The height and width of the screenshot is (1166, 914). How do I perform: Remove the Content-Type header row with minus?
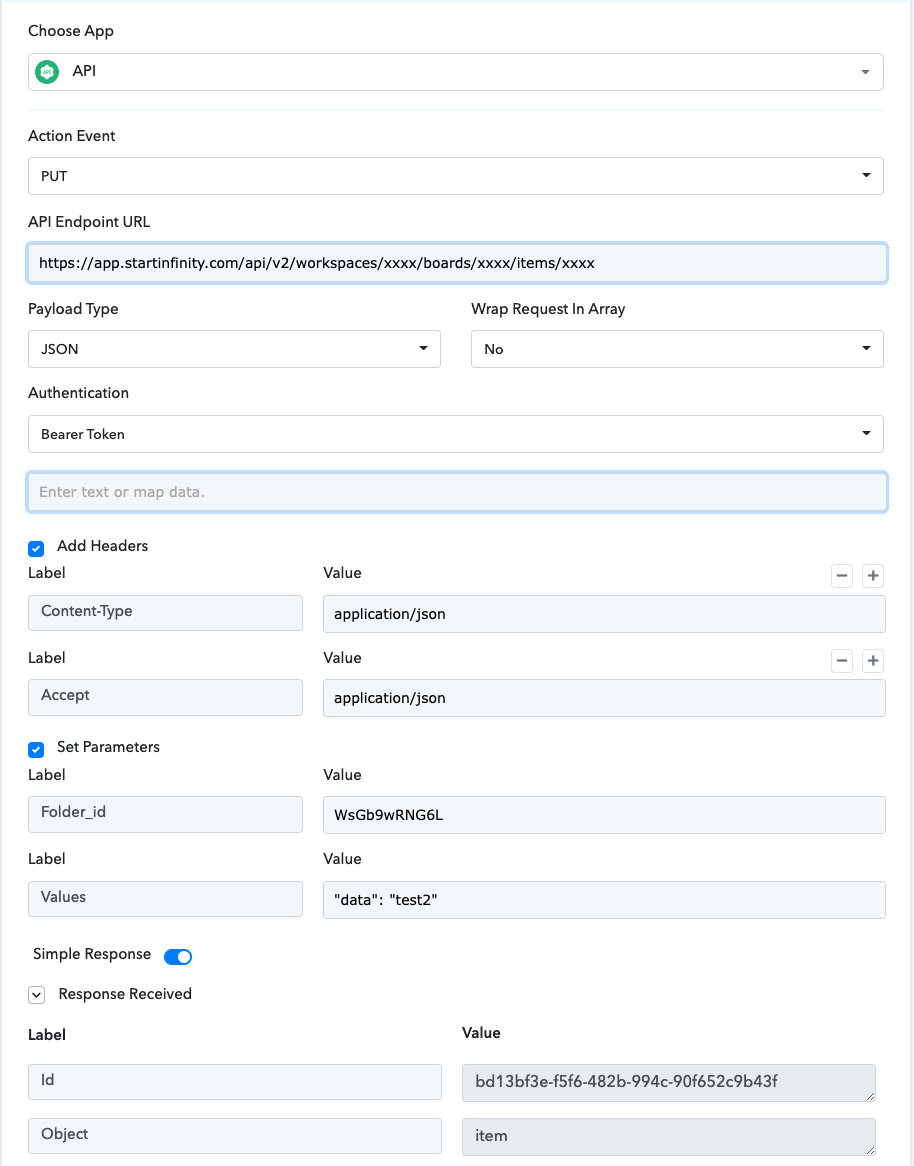click(x=842, y=576)
